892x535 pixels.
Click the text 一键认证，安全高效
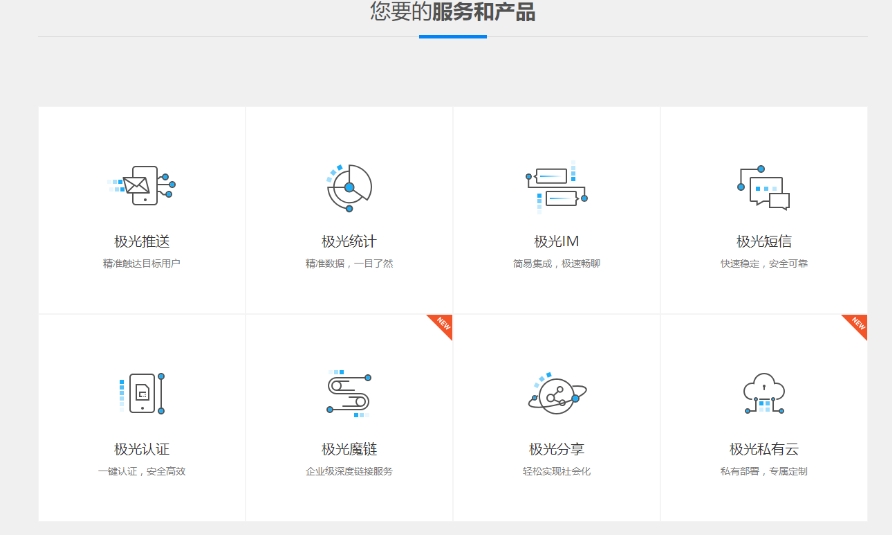(142, 471)
